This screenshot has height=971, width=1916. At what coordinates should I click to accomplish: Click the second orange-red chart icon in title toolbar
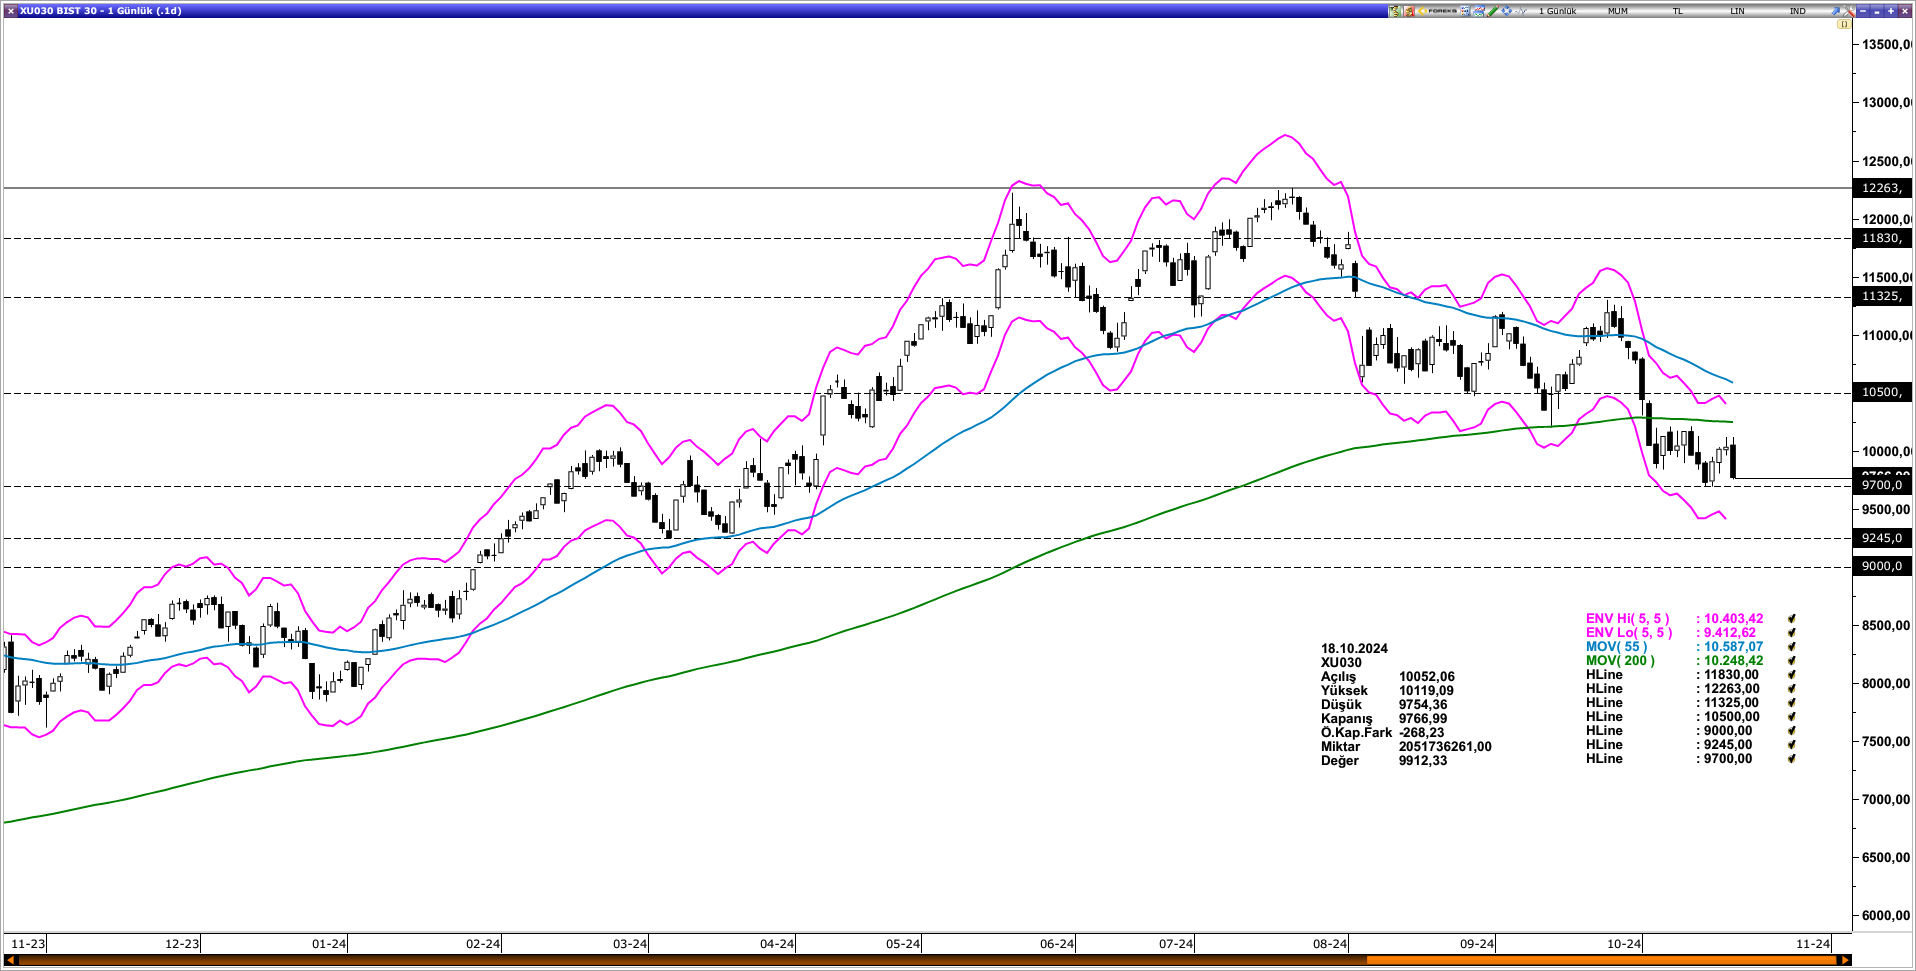point(1409,11)
